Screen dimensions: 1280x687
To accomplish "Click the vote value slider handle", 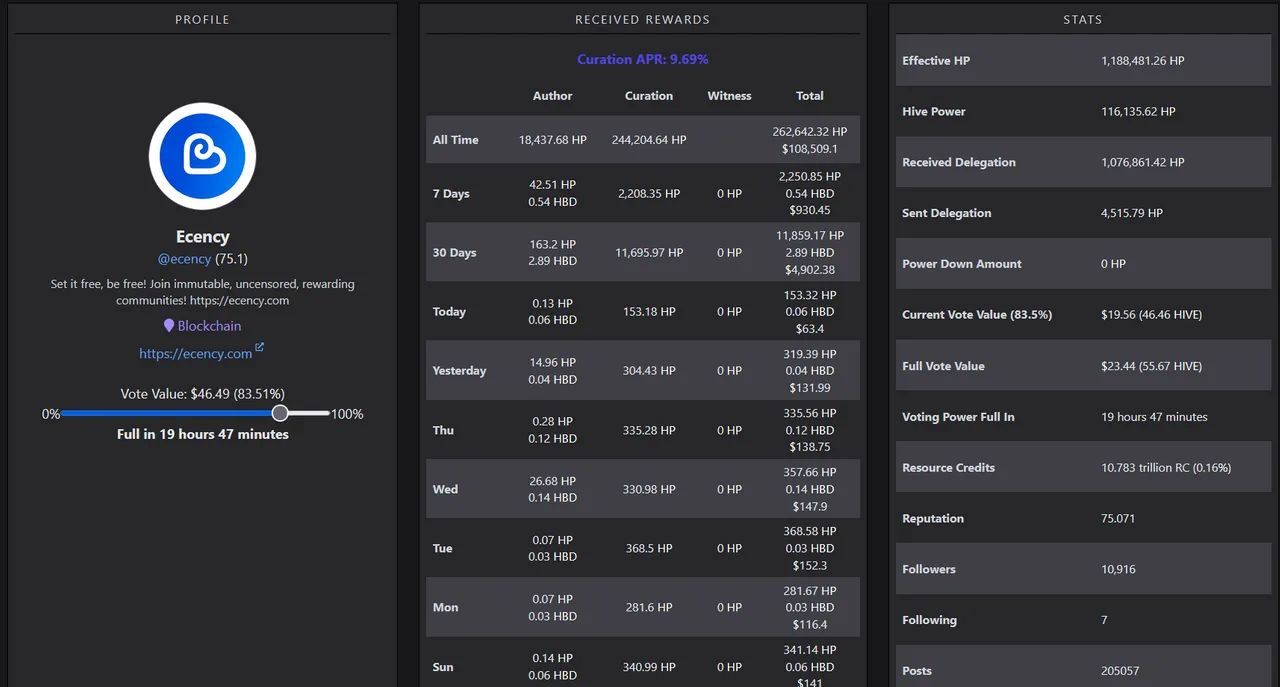I will coord(280,413).
